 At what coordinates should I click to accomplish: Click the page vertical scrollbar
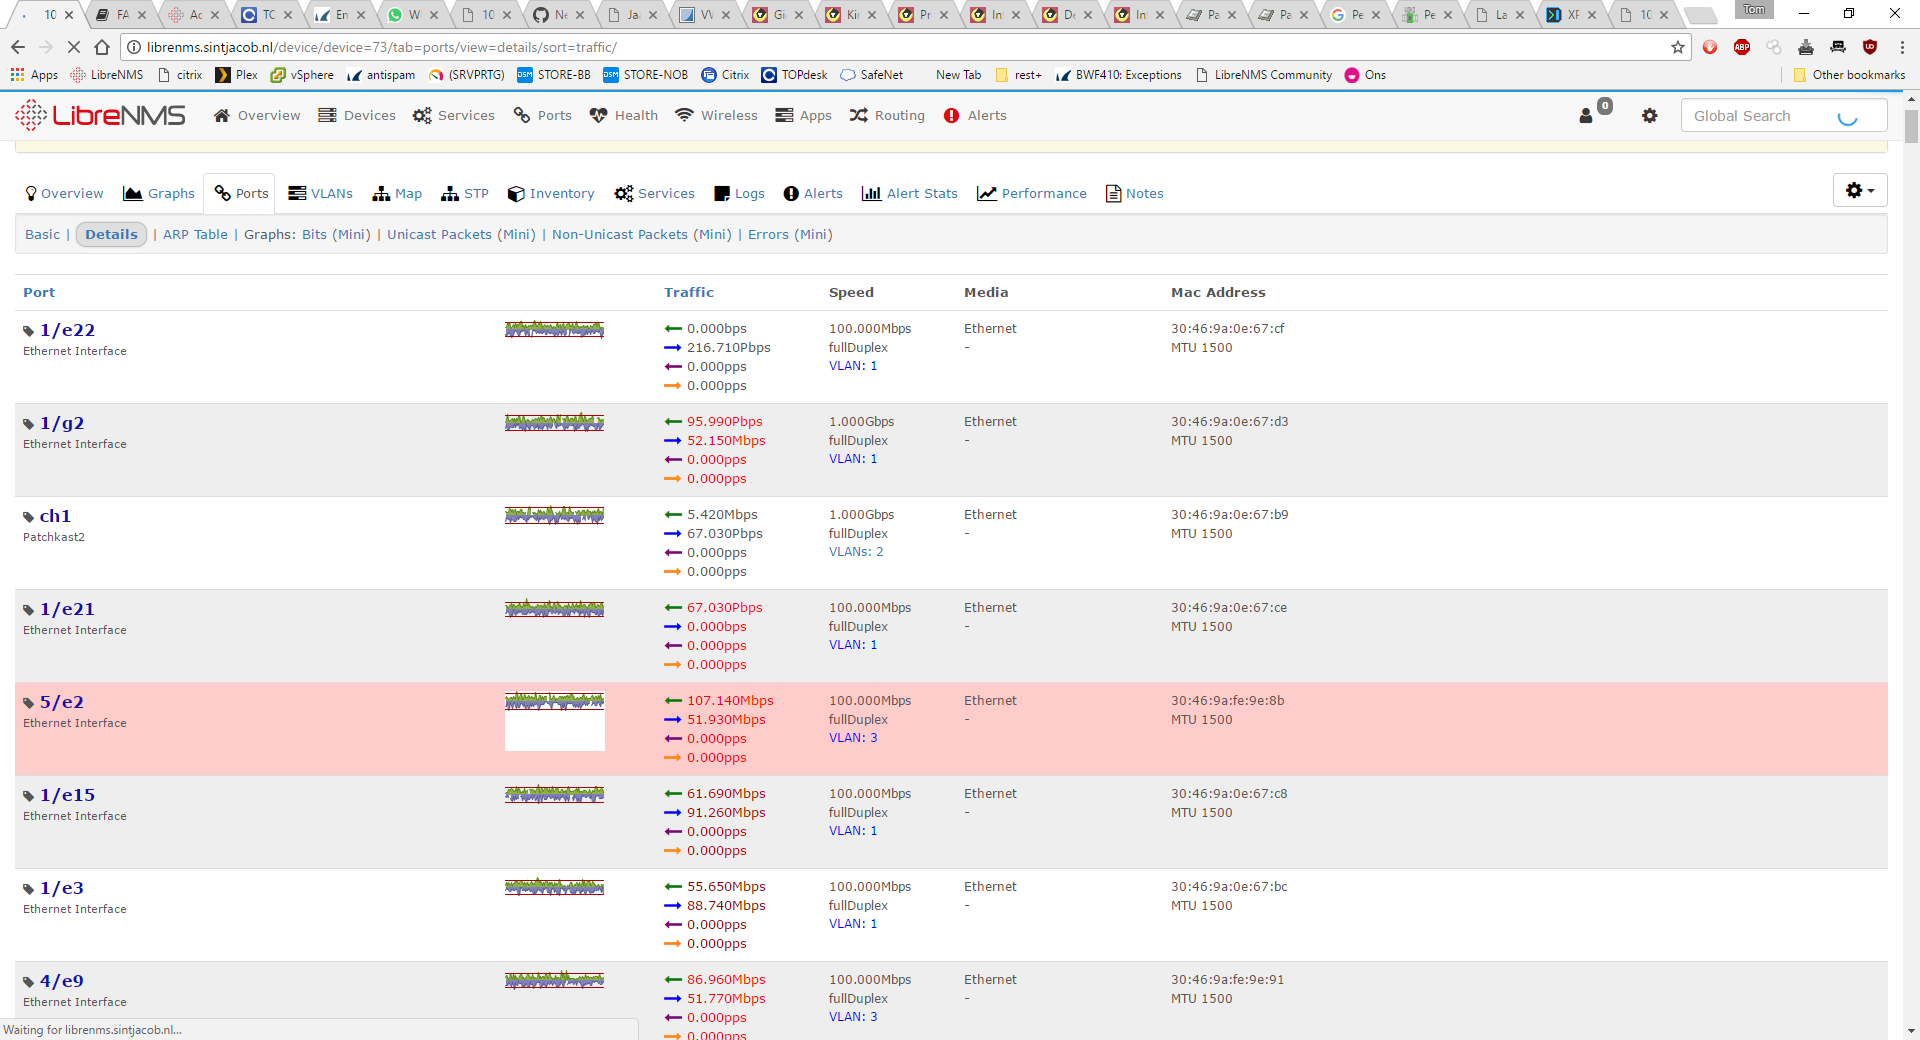(x=1911, y=500)
